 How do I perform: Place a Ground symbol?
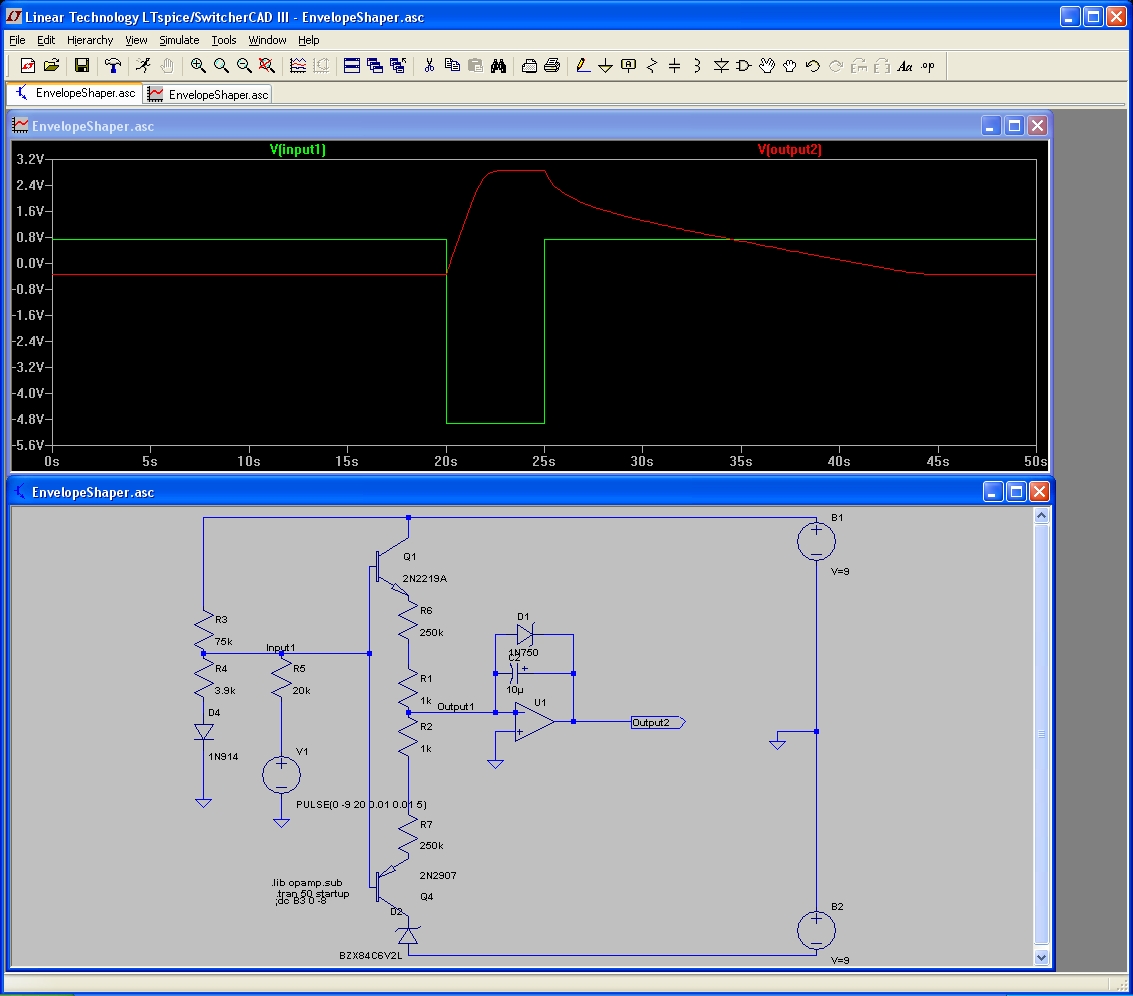(606, 66)
